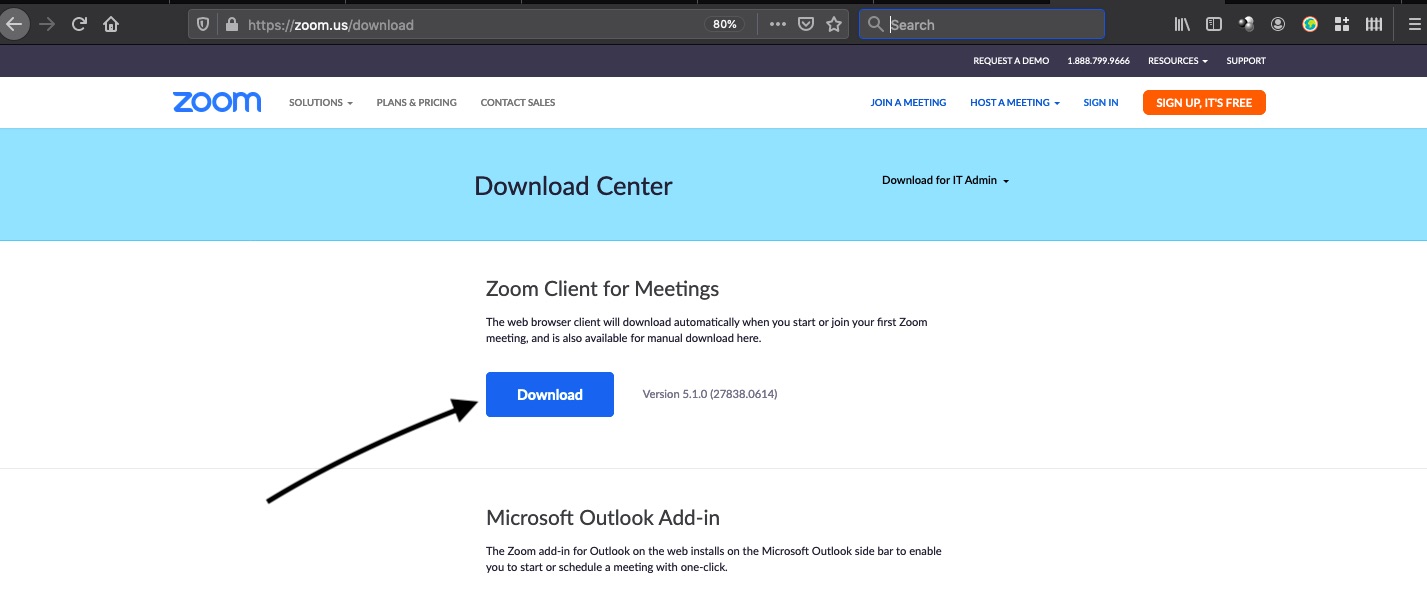This screenshot has height=590, width=1427.
Task: Open Plans & Pricing page
Action: pos(416,103)
